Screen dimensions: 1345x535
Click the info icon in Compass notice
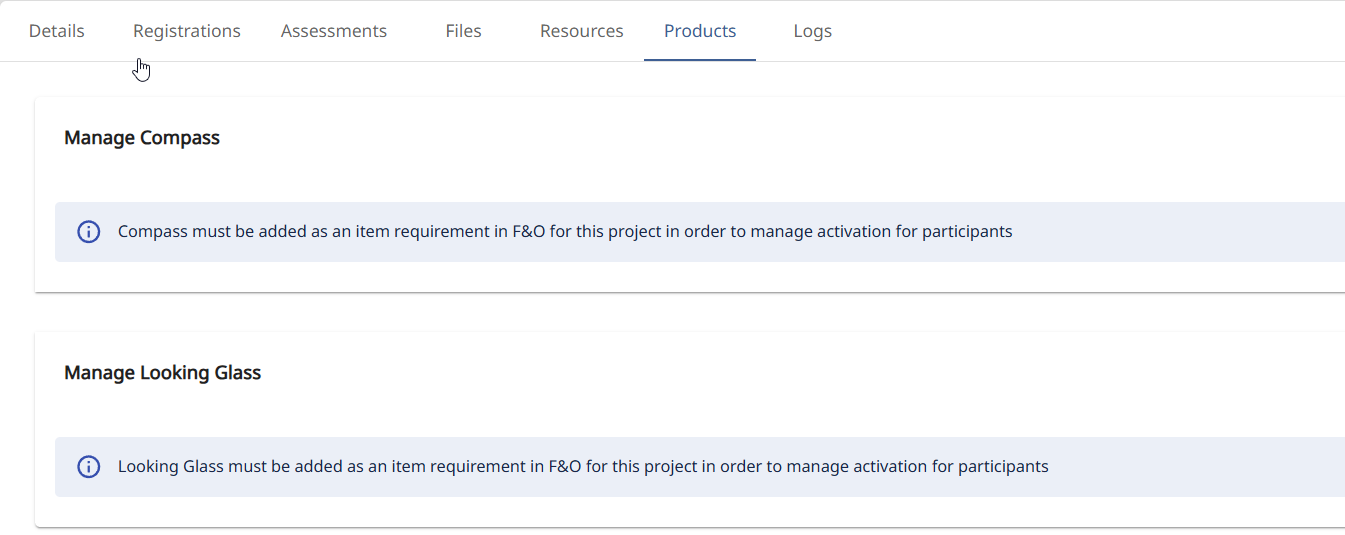click(89, 232)
